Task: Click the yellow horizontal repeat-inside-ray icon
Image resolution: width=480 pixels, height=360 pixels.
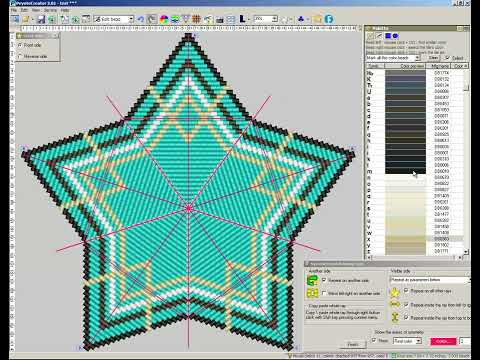Action: pos(395,304)
